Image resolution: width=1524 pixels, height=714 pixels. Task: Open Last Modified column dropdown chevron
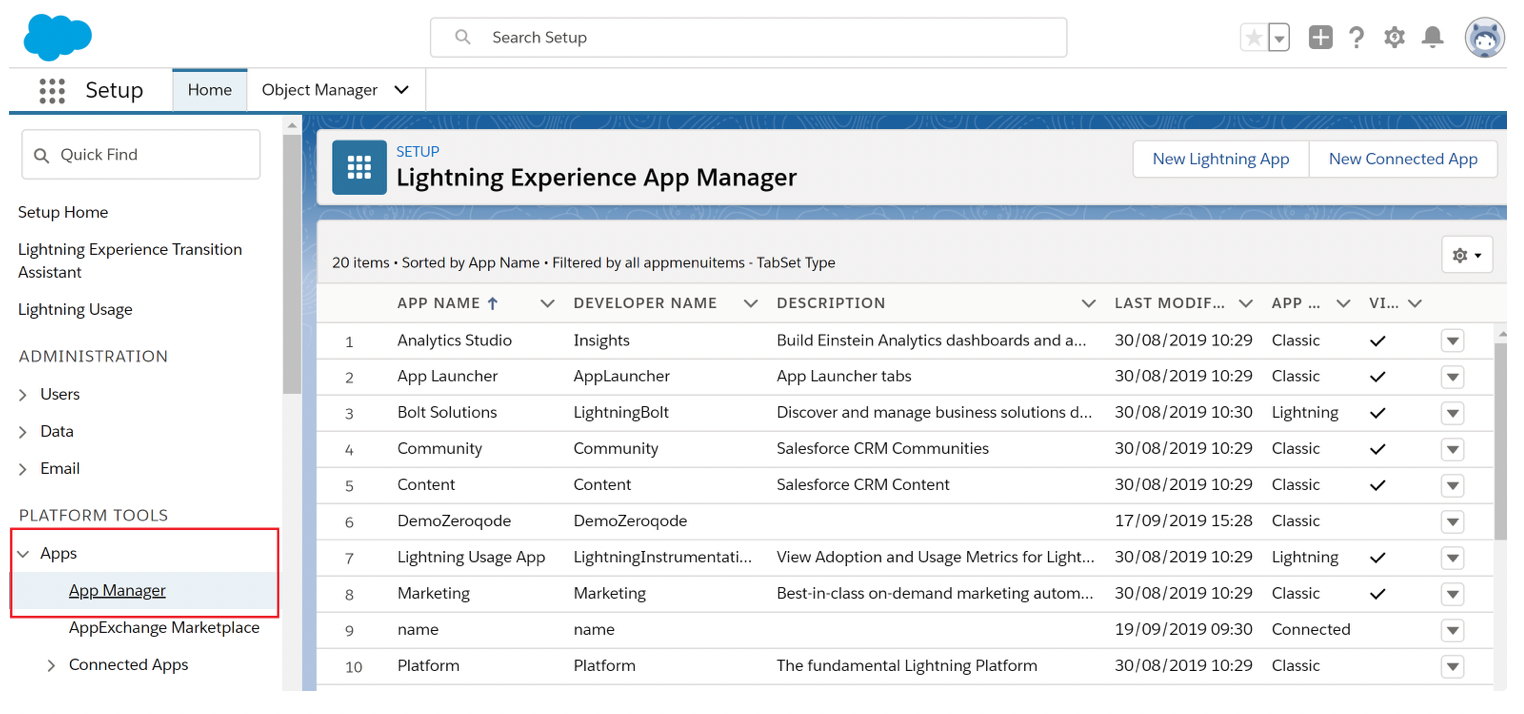(1245, 303)
